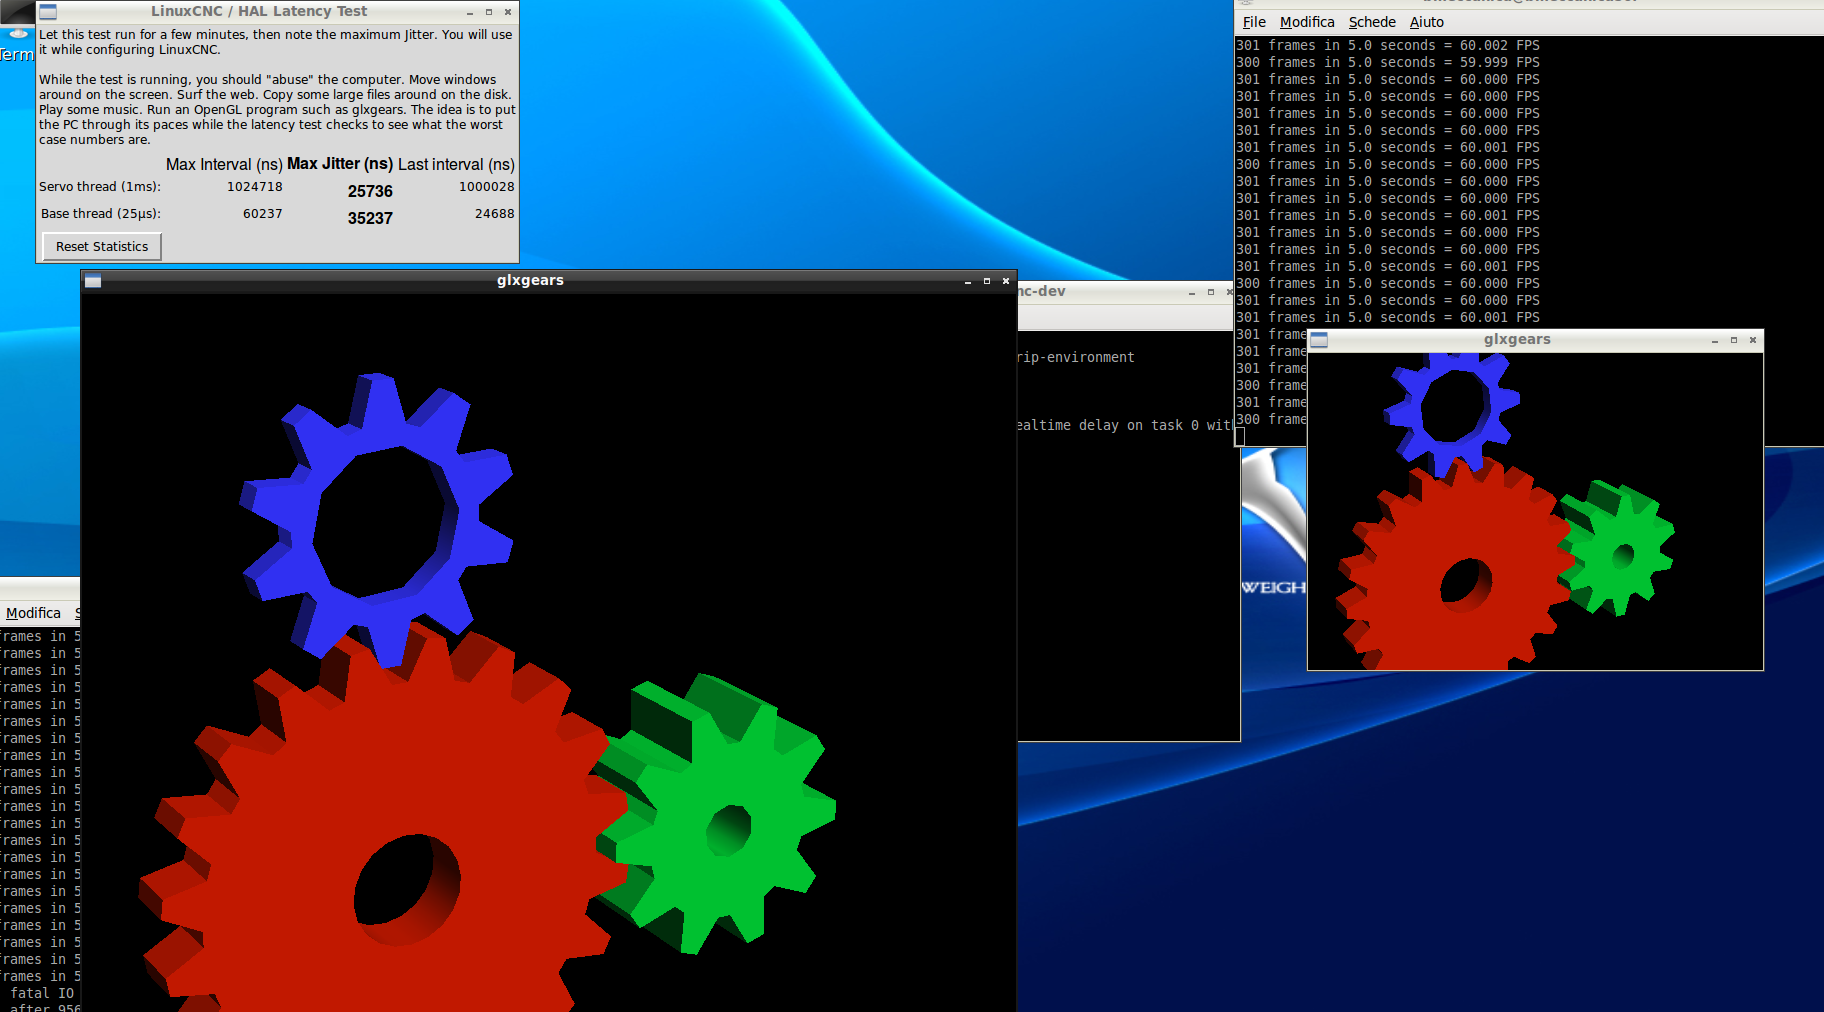
Task: Minimize the large glxgears window
Action: coord(968,281)
